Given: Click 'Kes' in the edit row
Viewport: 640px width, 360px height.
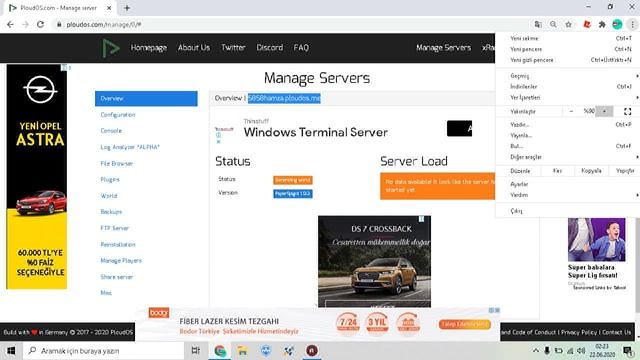Looking at the screenshot, I should (x=557, y=171).
